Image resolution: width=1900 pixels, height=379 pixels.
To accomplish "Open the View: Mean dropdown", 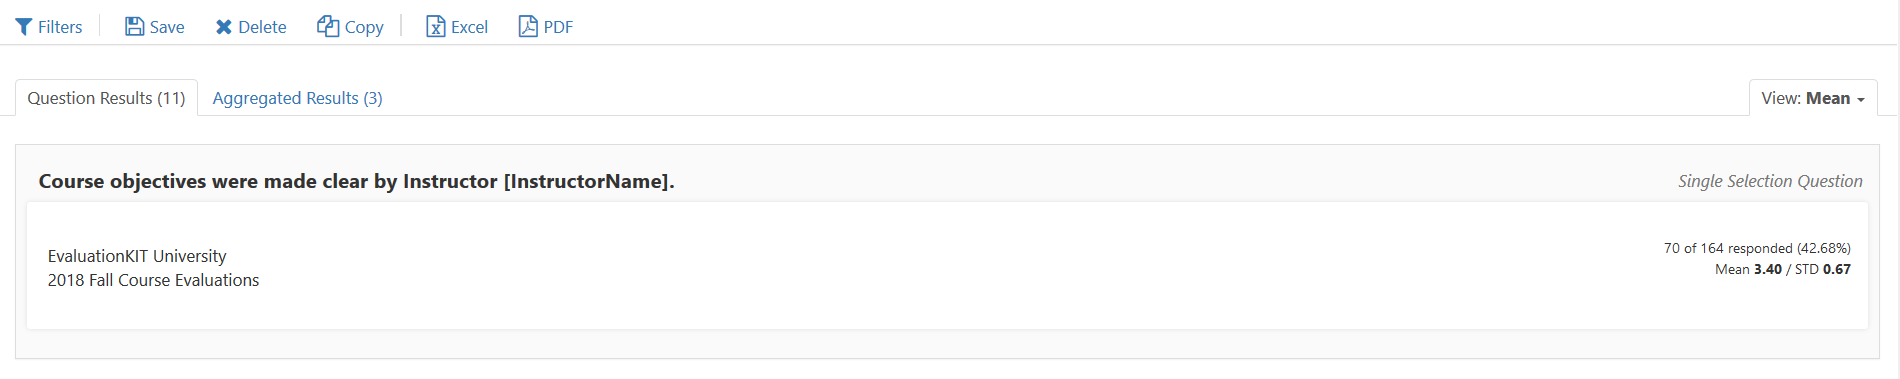I will 1813,98.
